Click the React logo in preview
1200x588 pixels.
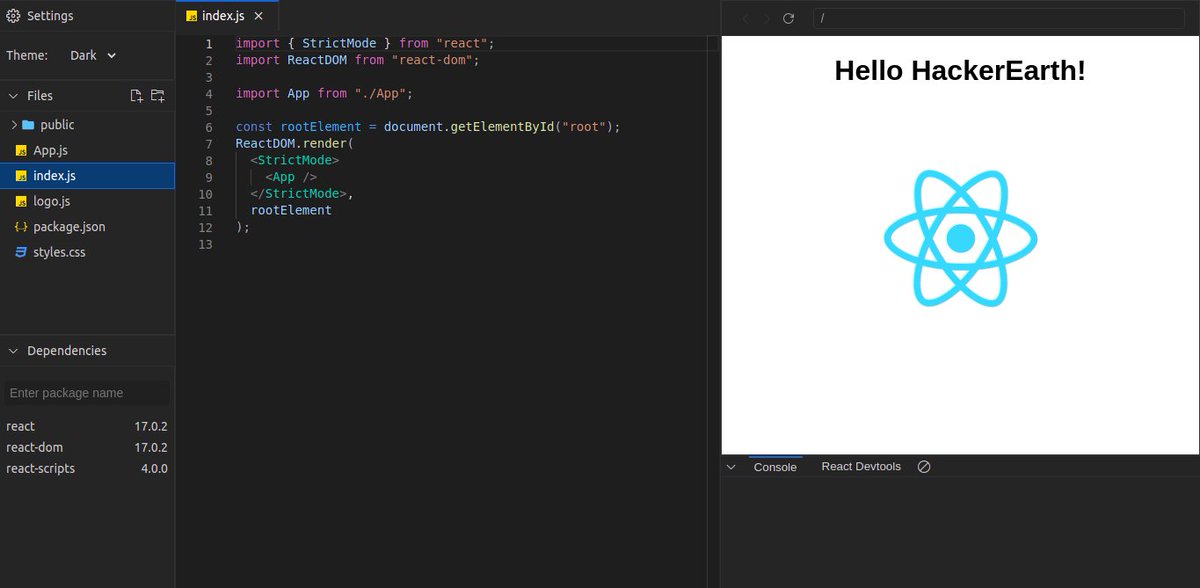click(x=960, y=238)
